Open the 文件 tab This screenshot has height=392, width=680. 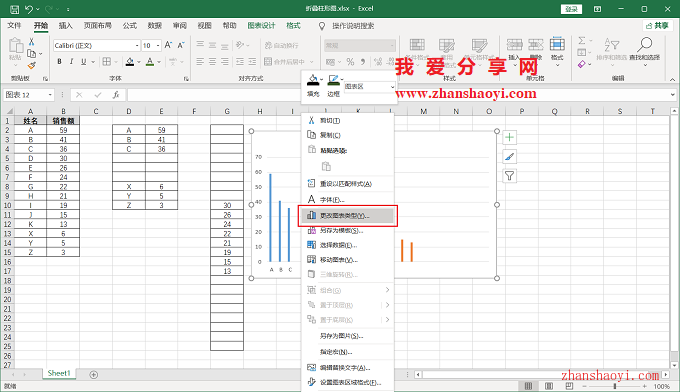point(14,26)
